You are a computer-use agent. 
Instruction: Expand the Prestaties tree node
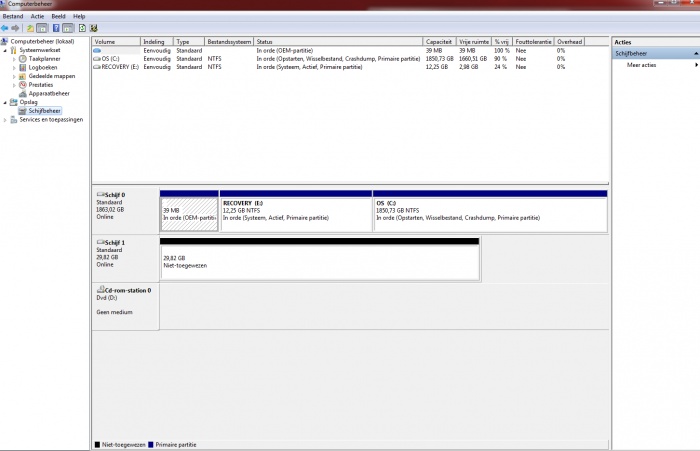(x=14, y=85)
